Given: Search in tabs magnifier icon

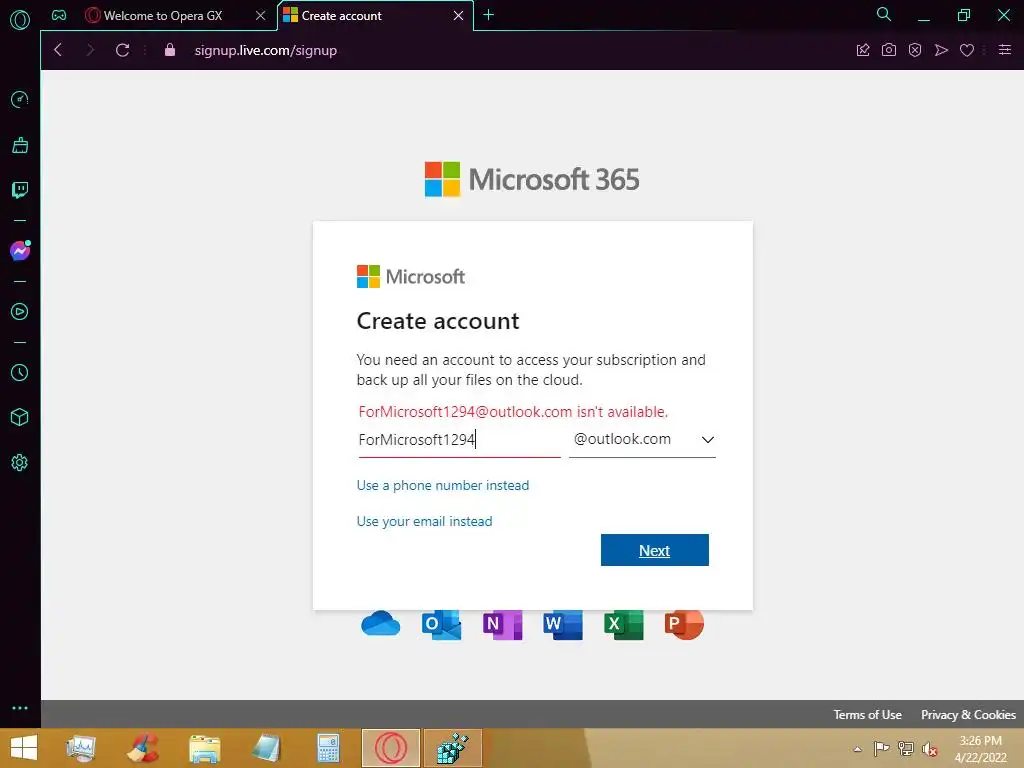Looking at the screenshot, I should point(884,14).
